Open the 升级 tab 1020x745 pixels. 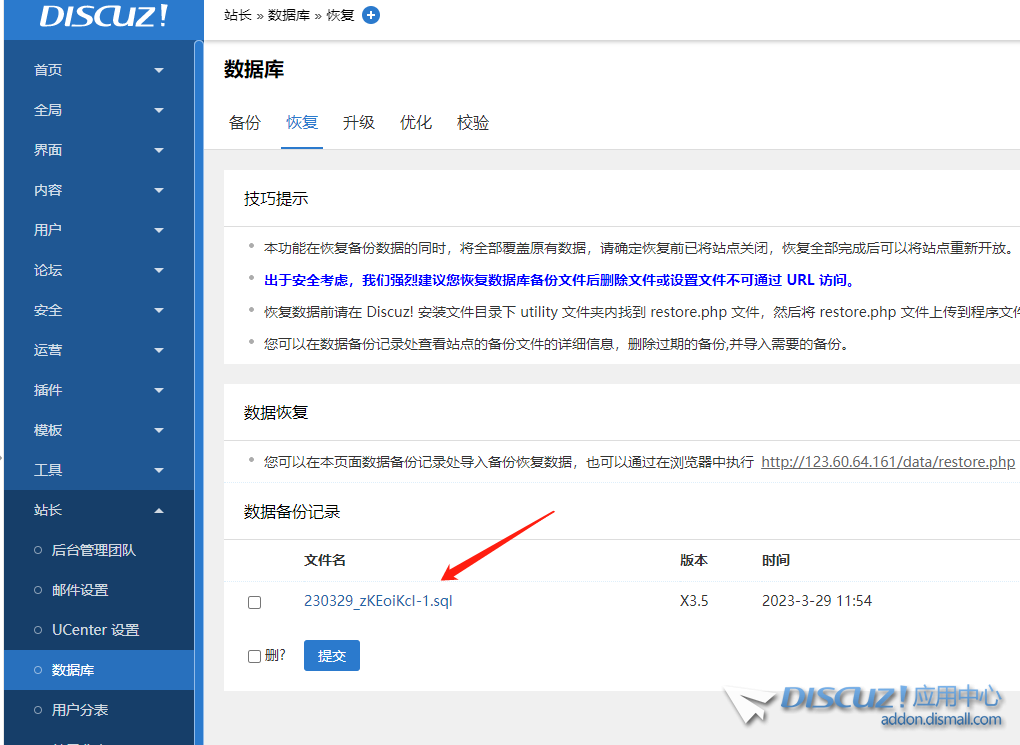click(x=359, y=123)
